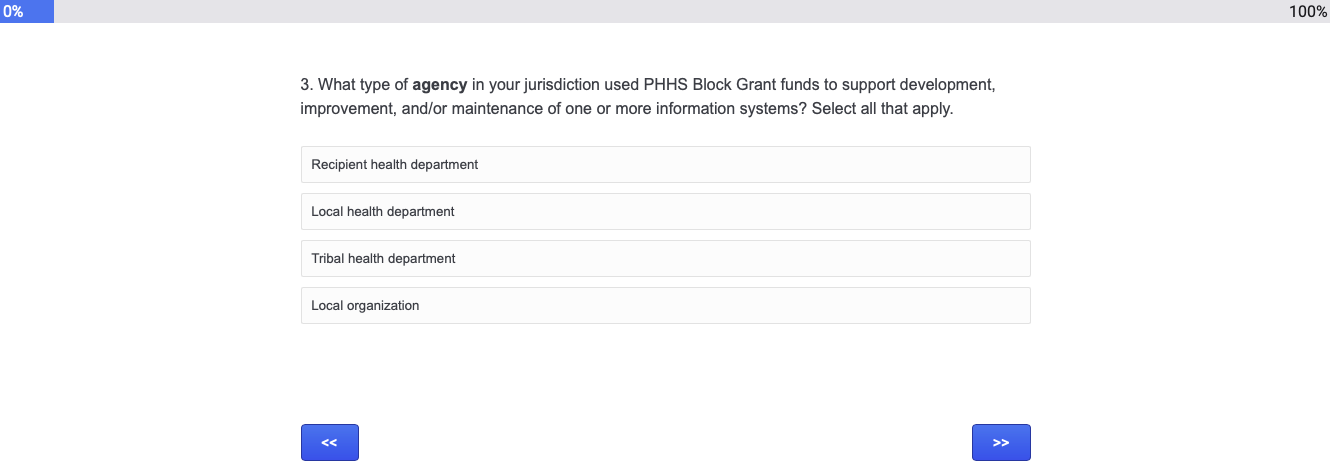
Task: Click the bold word "agency"
Action: [440, 84]
